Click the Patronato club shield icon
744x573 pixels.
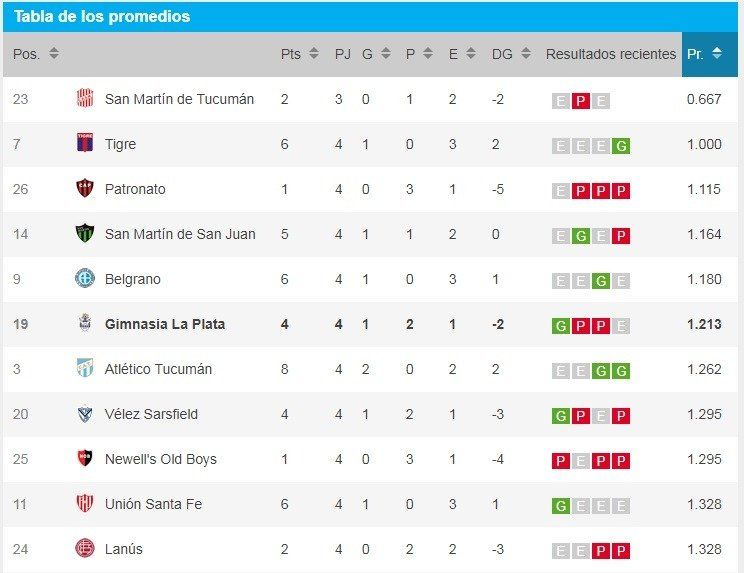85,188
